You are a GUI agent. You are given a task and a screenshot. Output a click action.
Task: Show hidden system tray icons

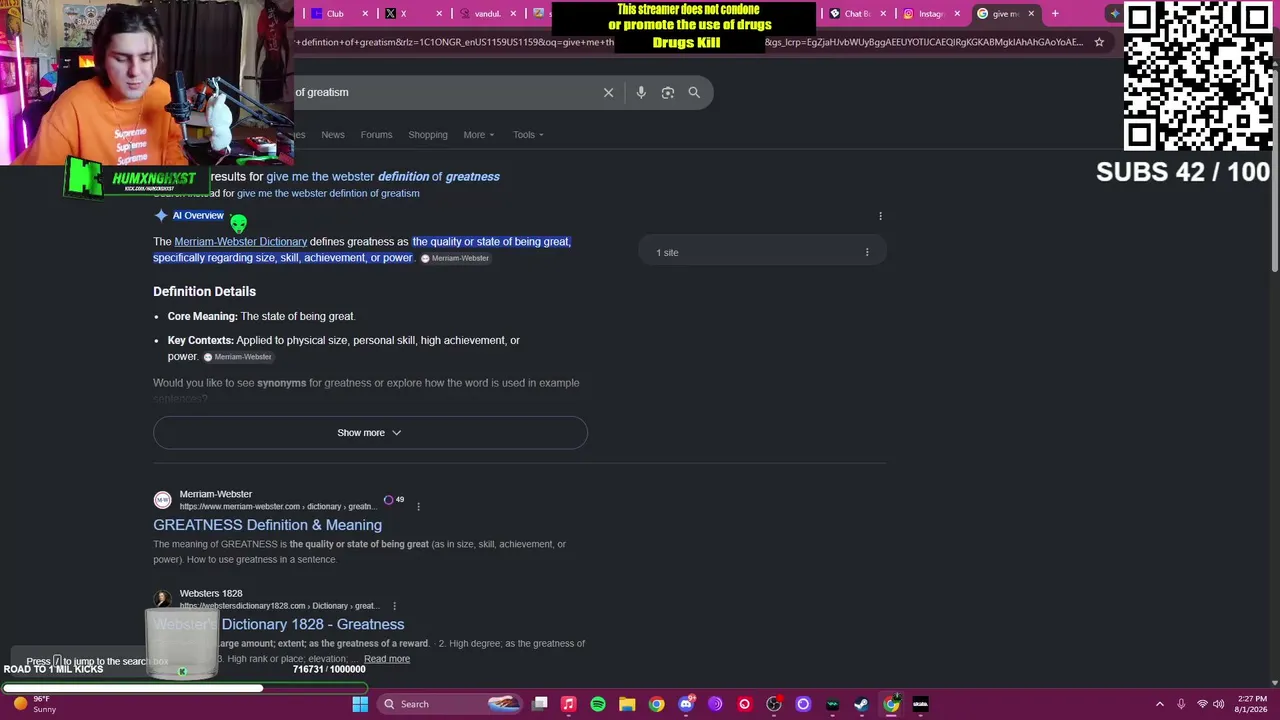tap(1160, 704)
